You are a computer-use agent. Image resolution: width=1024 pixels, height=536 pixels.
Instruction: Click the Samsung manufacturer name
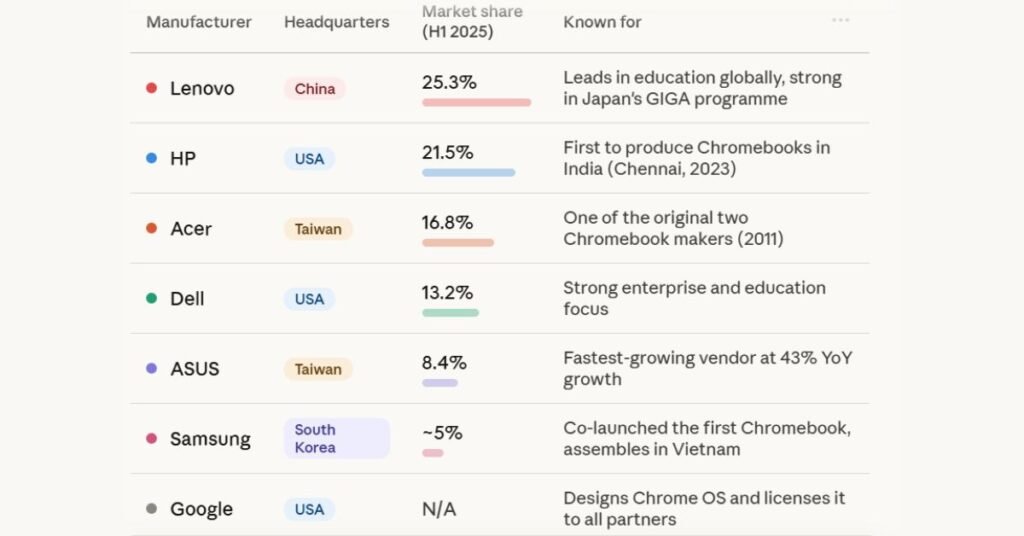point(210,439)
